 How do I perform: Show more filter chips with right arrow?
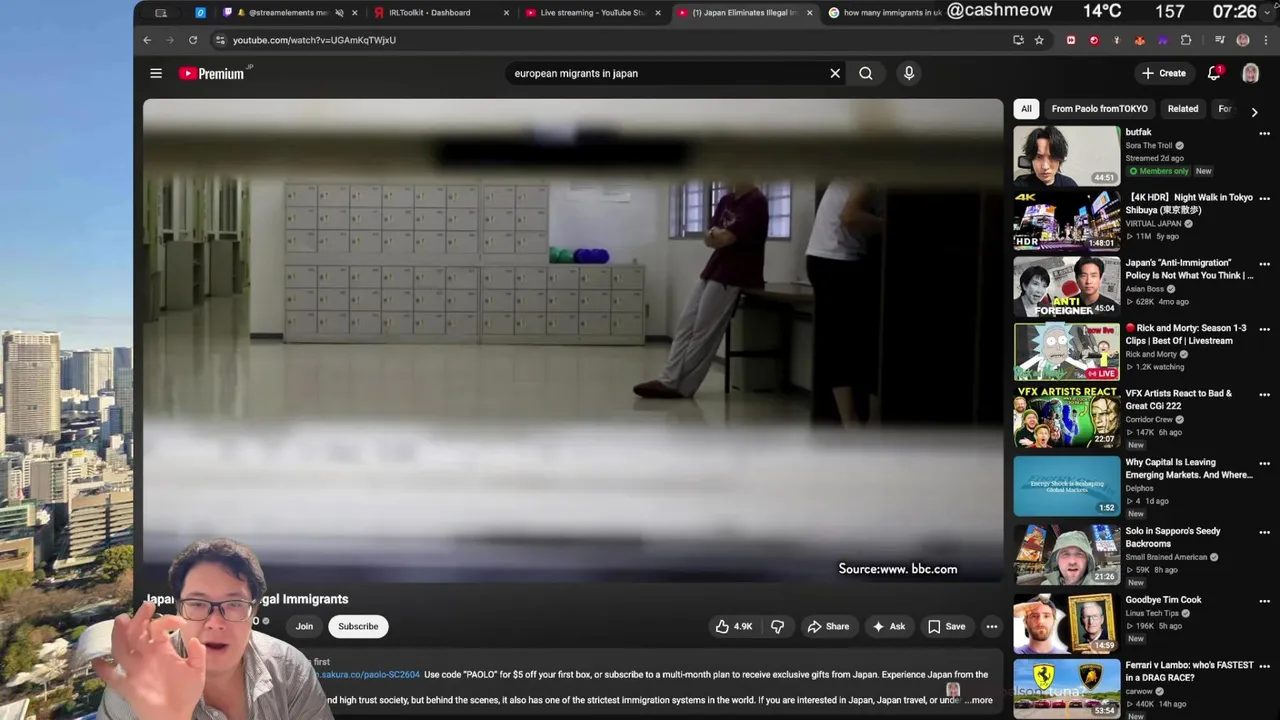(x=1254, y=112)
